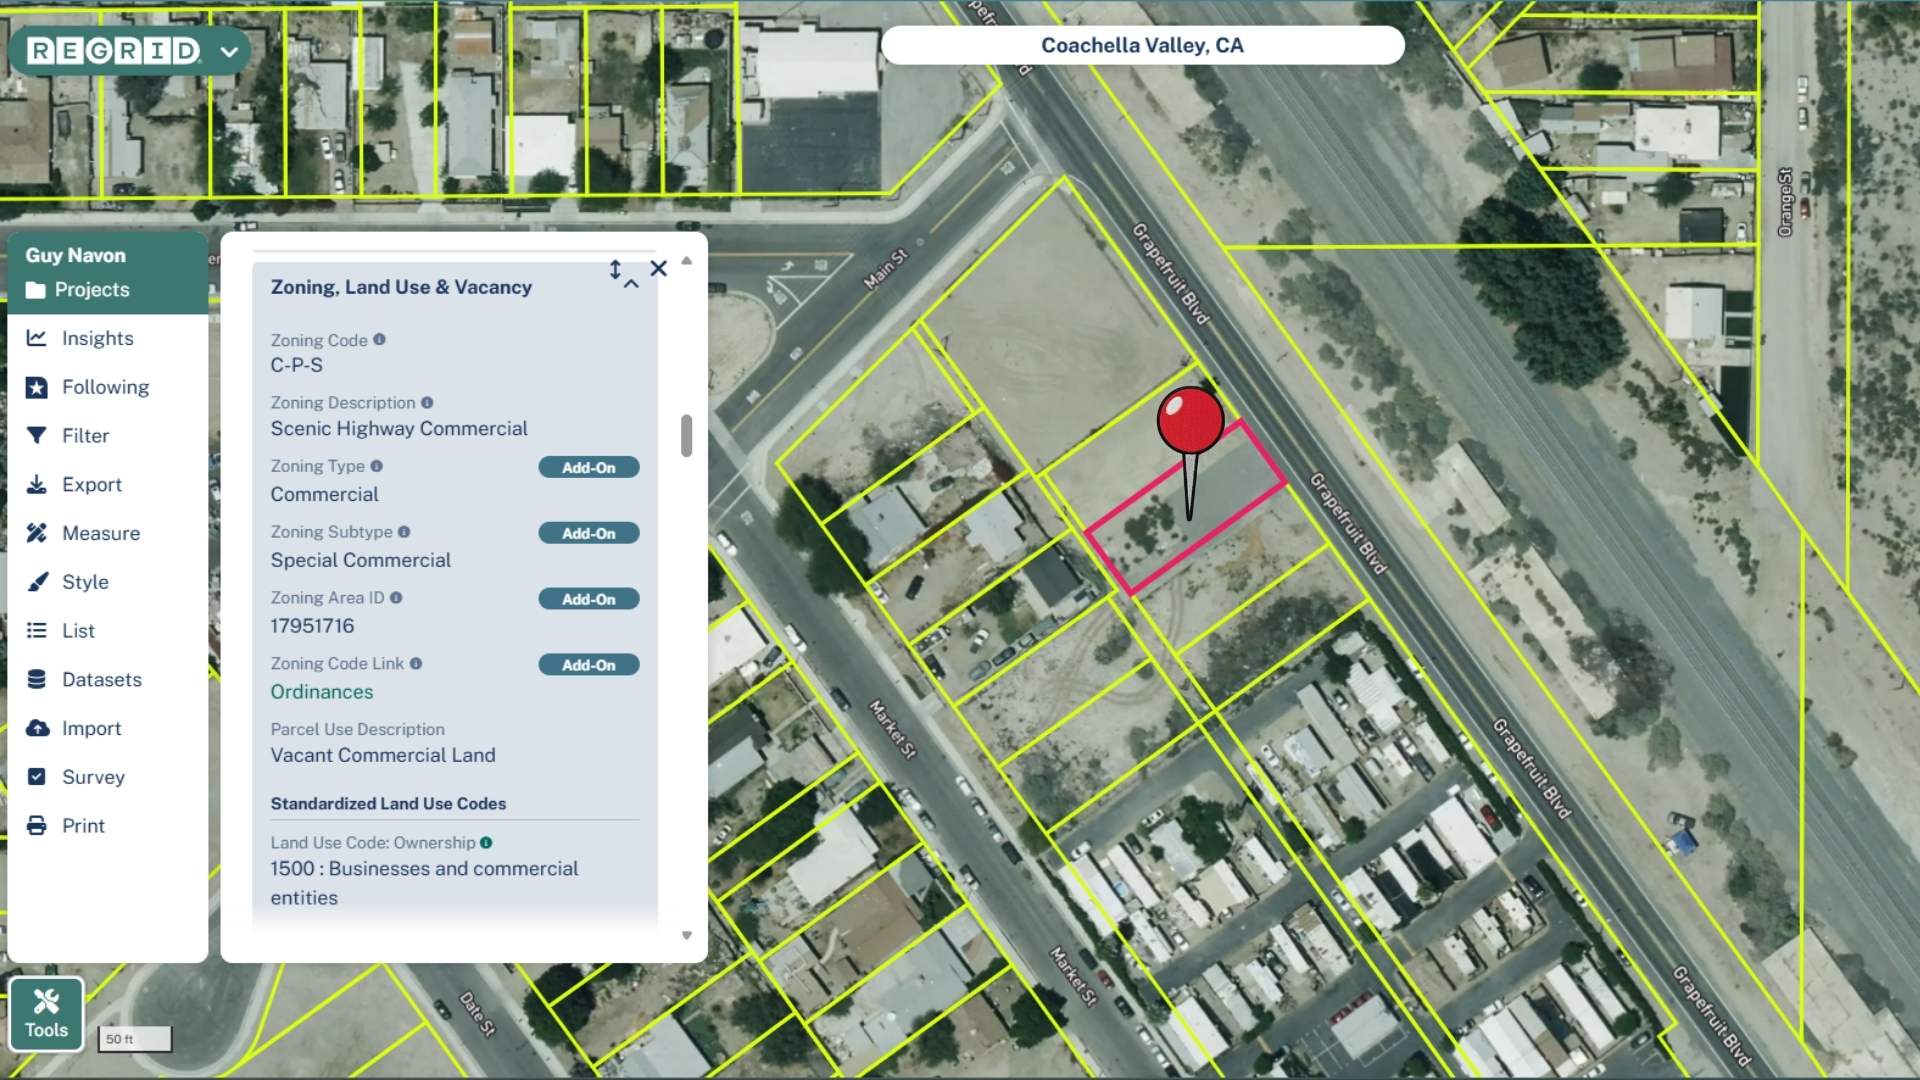
Task: Open the Import tool
Action: (92, 728)
